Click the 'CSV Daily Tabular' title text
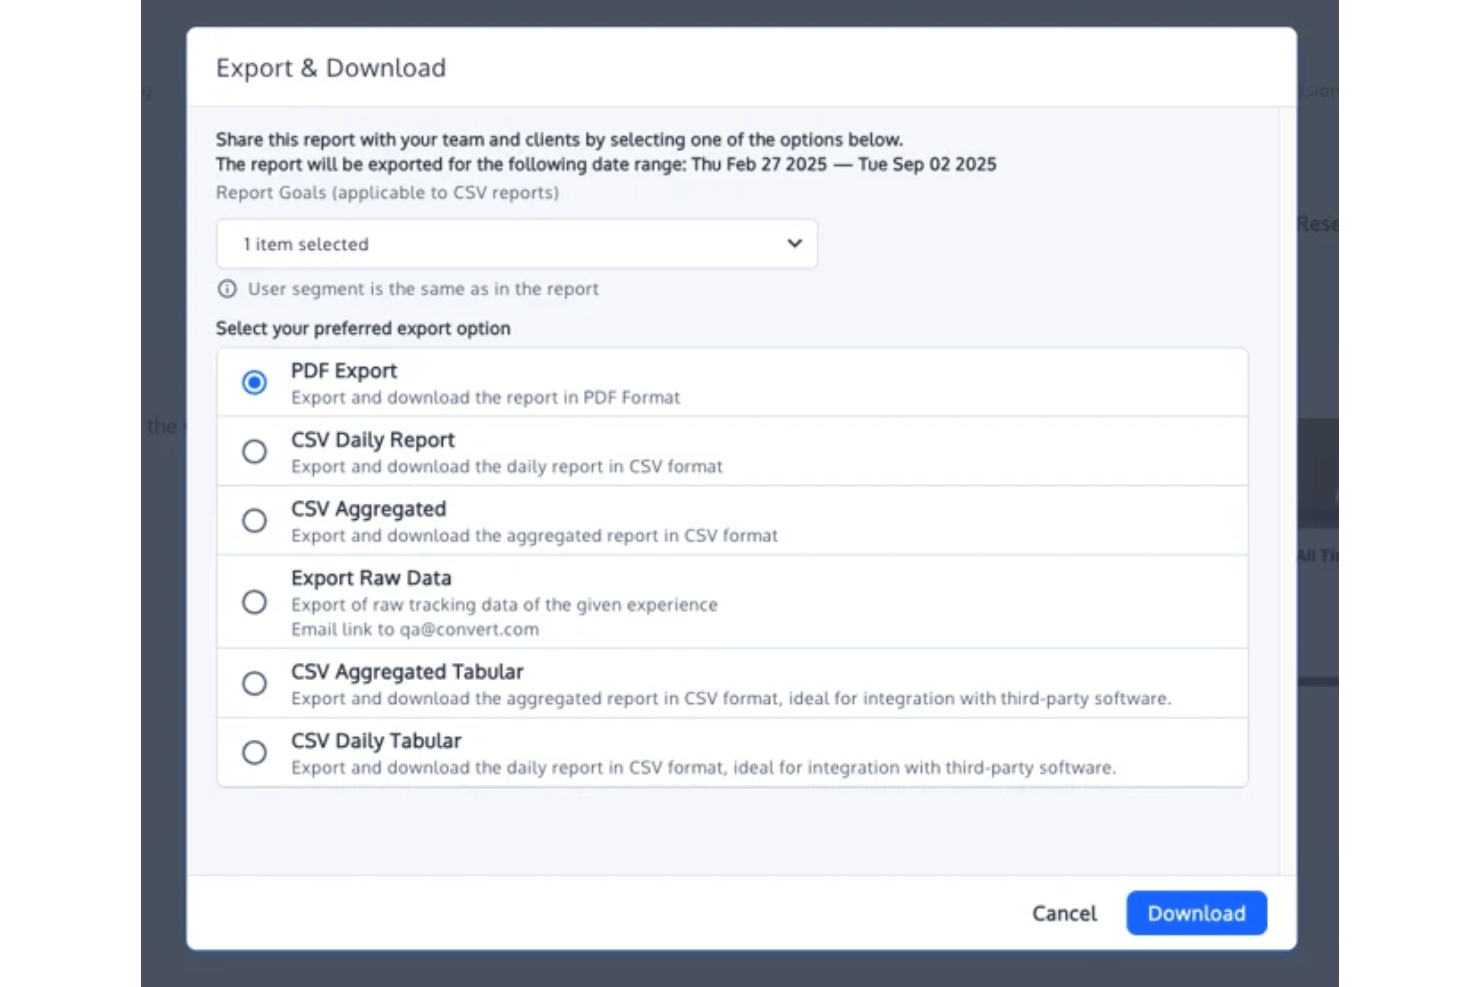Image resolution: width=1480 pixels, height=987 pixels. (x=376, y=741)
